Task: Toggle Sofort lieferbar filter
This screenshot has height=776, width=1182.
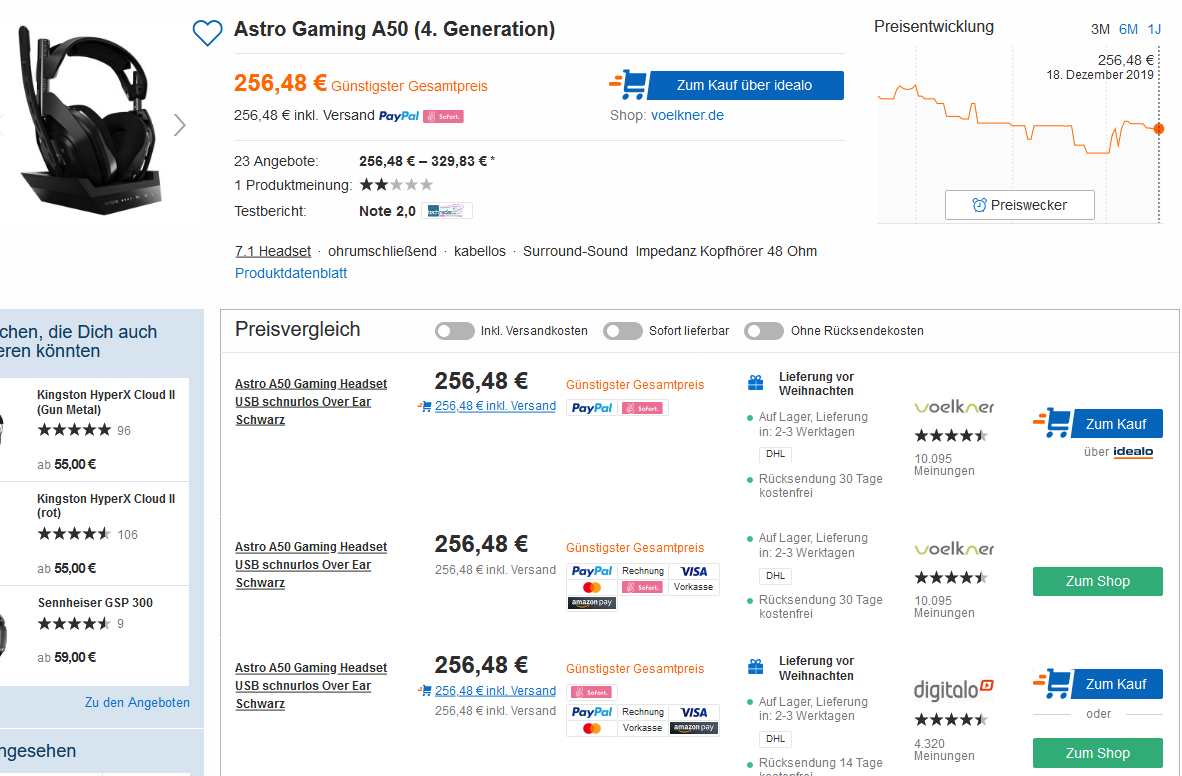Action: [623, 331]
